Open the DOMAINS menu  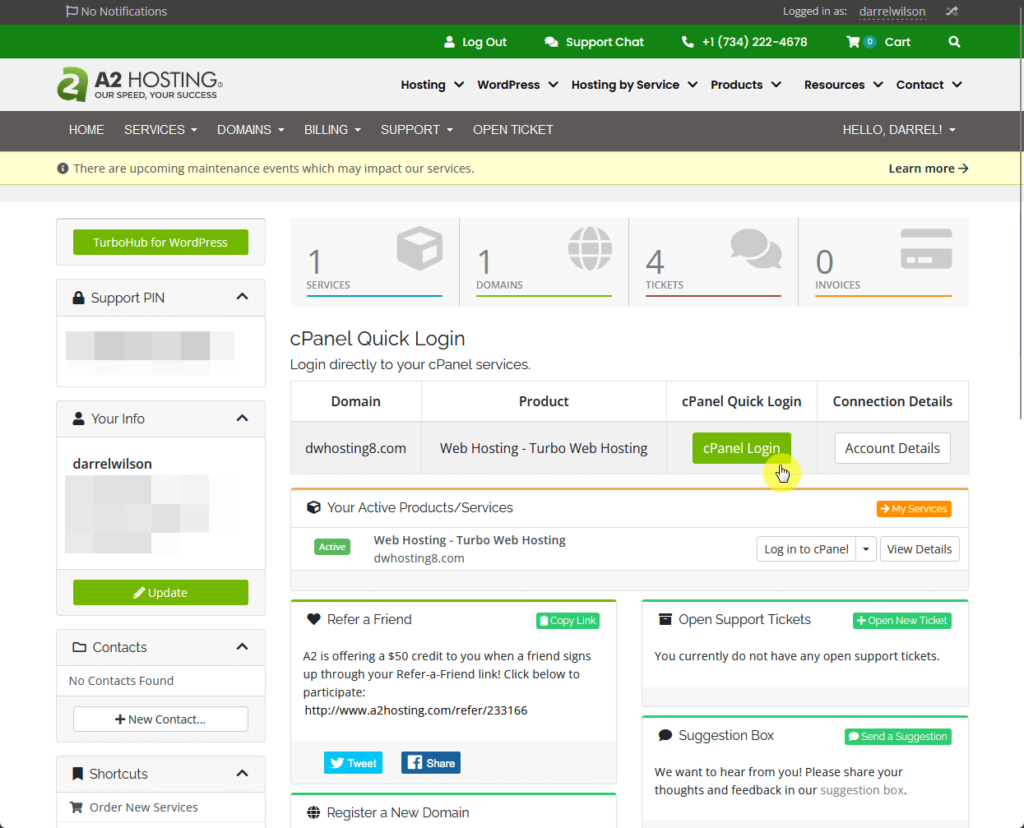click(251, 130)
